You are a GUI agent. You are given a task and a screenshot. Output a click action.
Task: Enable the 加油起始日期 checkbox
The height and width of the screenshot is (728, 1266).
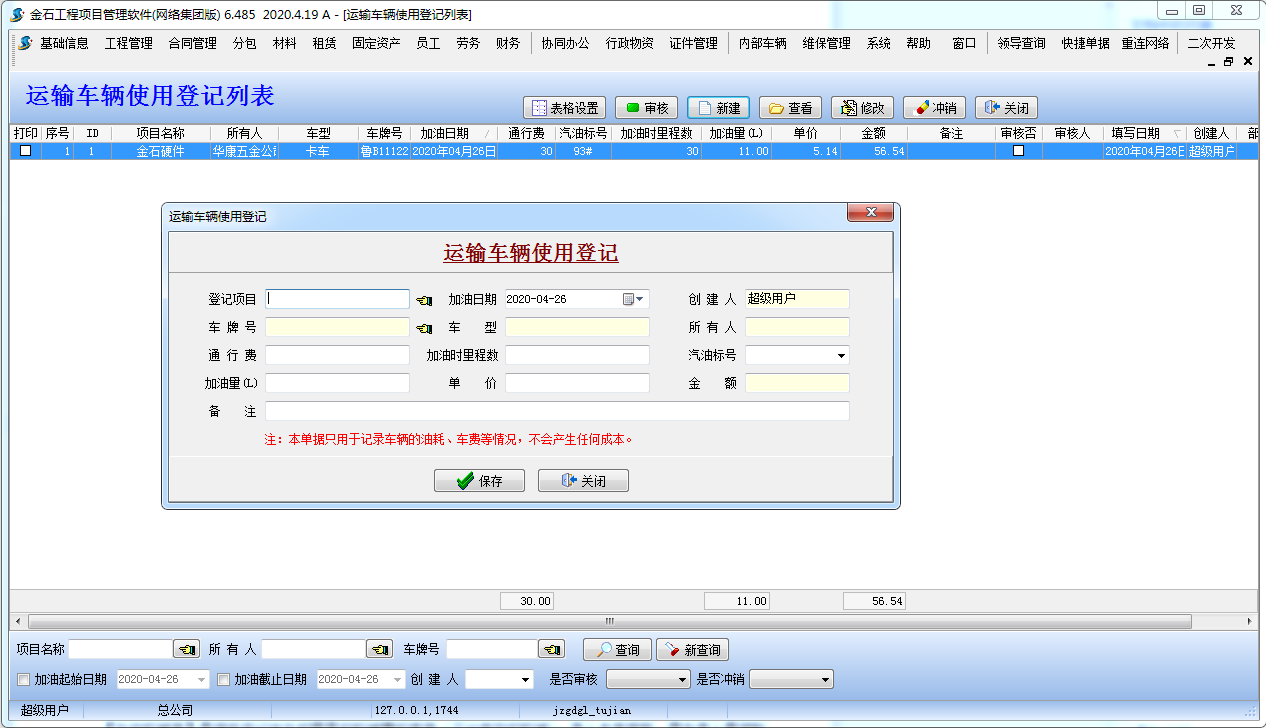(x=24, y=680)
